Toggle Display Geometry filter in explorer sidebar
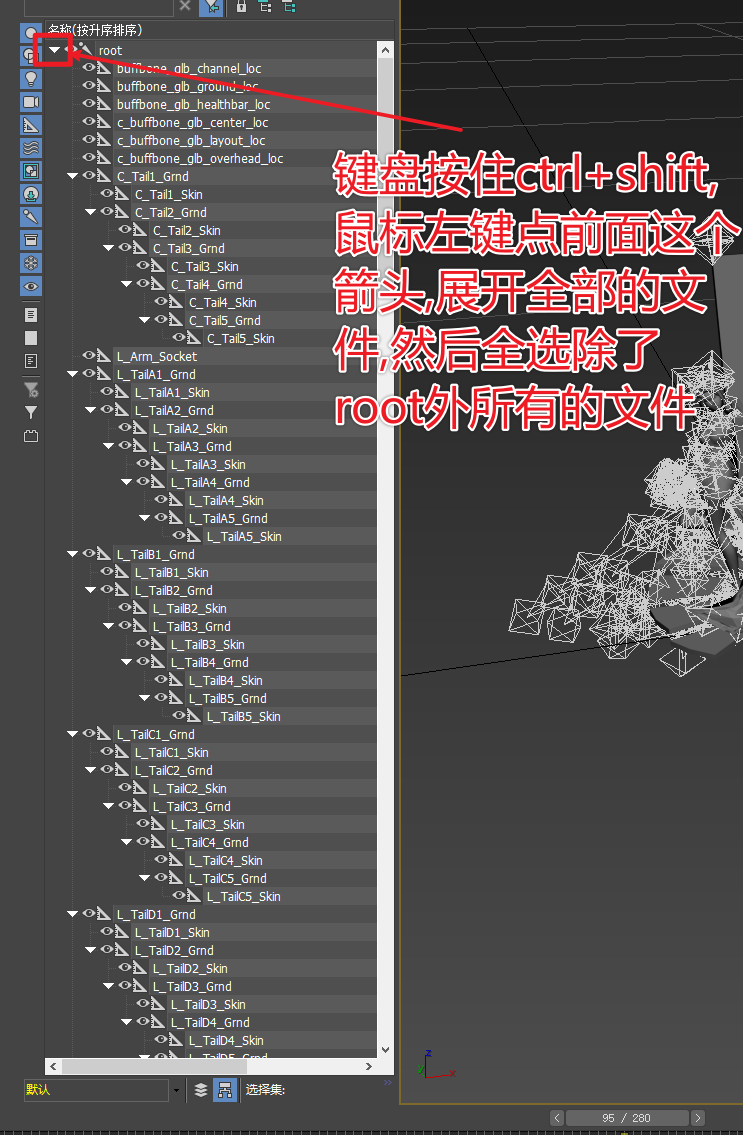This screenshot has height=1135, width=743. pyautogui.click(x=30, y=33)
